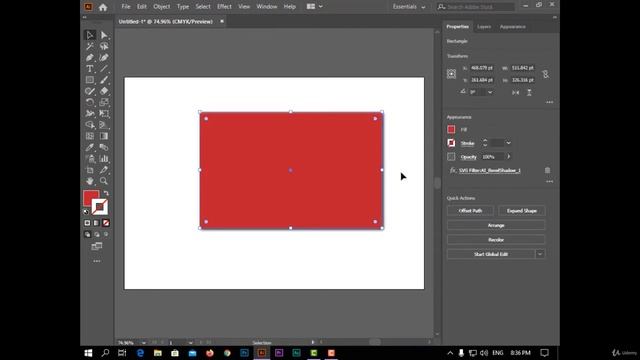This screenshot has height=360, width=640.
Task: Select the Line Segment tool
Action: (x=104, y=69)
